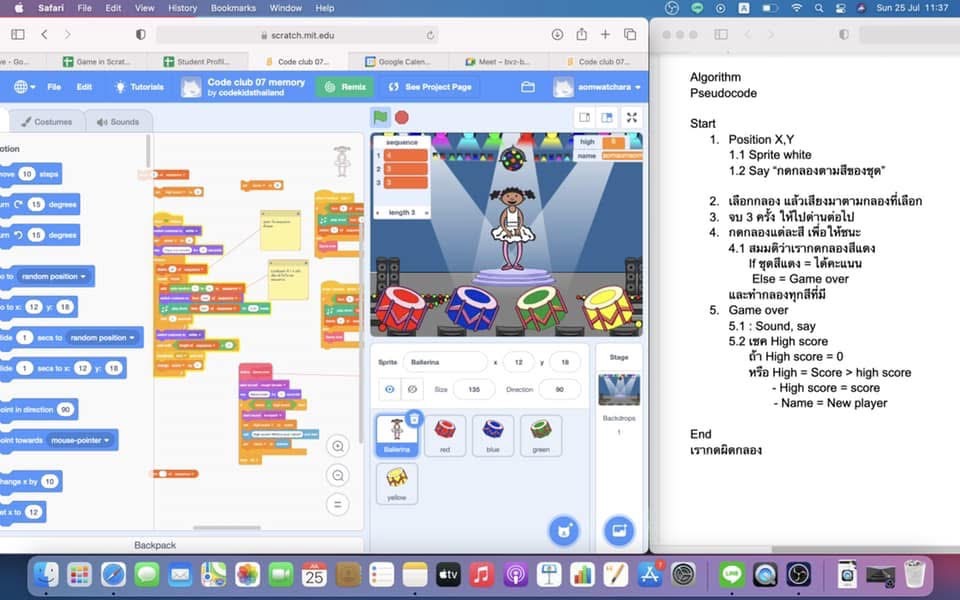The image size is (960, 600).
Task: Click the change x by 10 block
Action: pos(29,482)
